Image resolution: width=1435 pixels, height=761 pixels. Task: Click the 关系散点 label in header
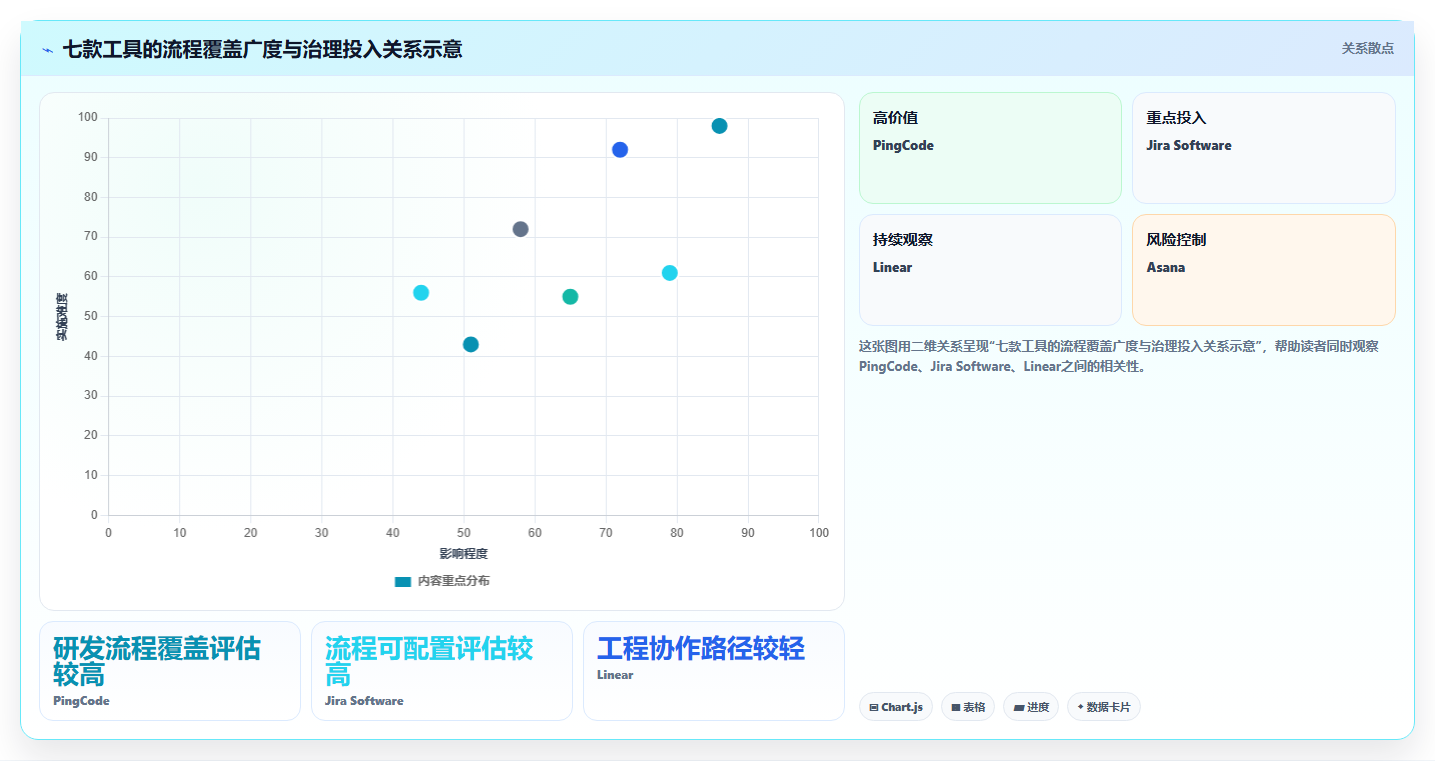[x=1367, y=49]
